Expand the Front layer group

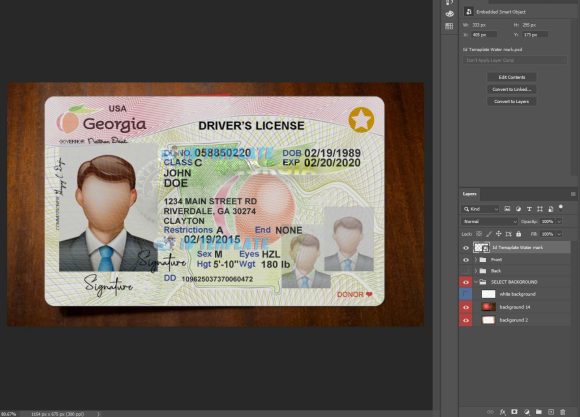(x=476, y=260)
